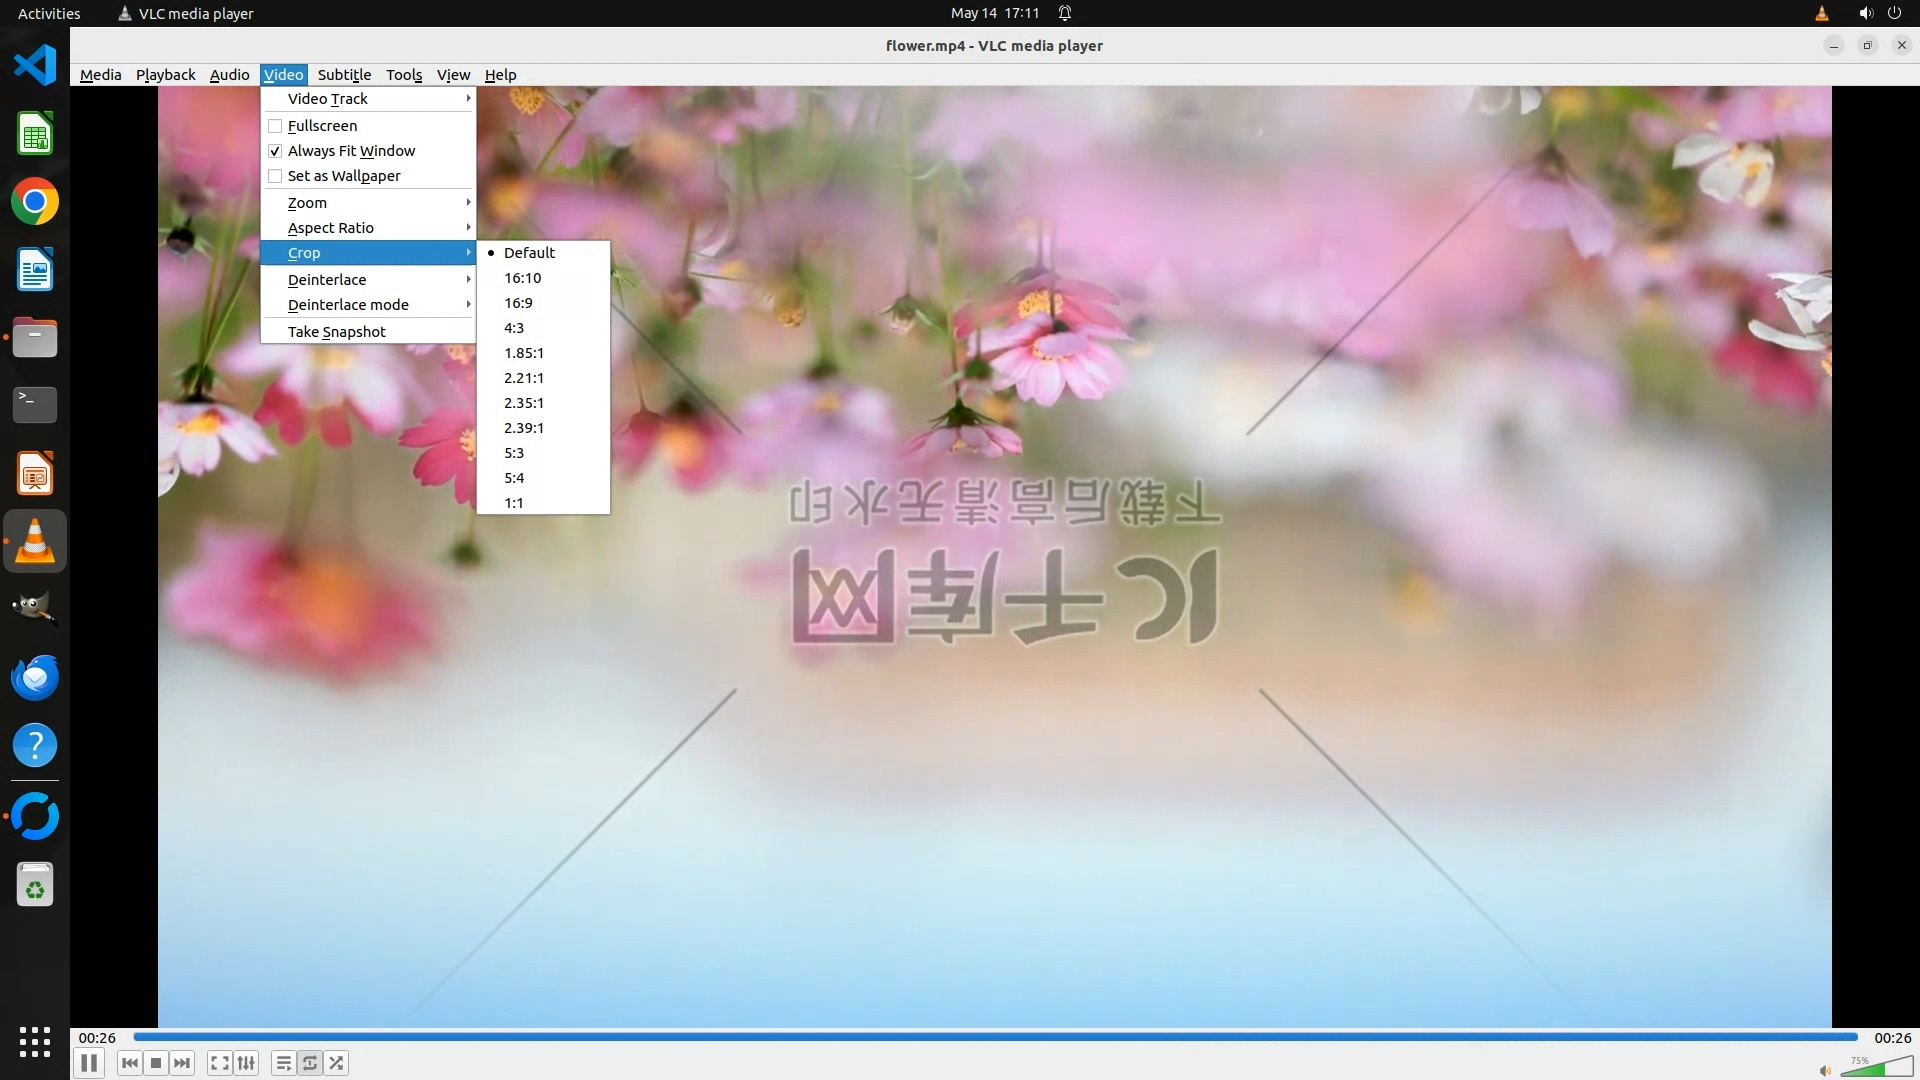Uncheck Always Fit Window option

(275, 151)
